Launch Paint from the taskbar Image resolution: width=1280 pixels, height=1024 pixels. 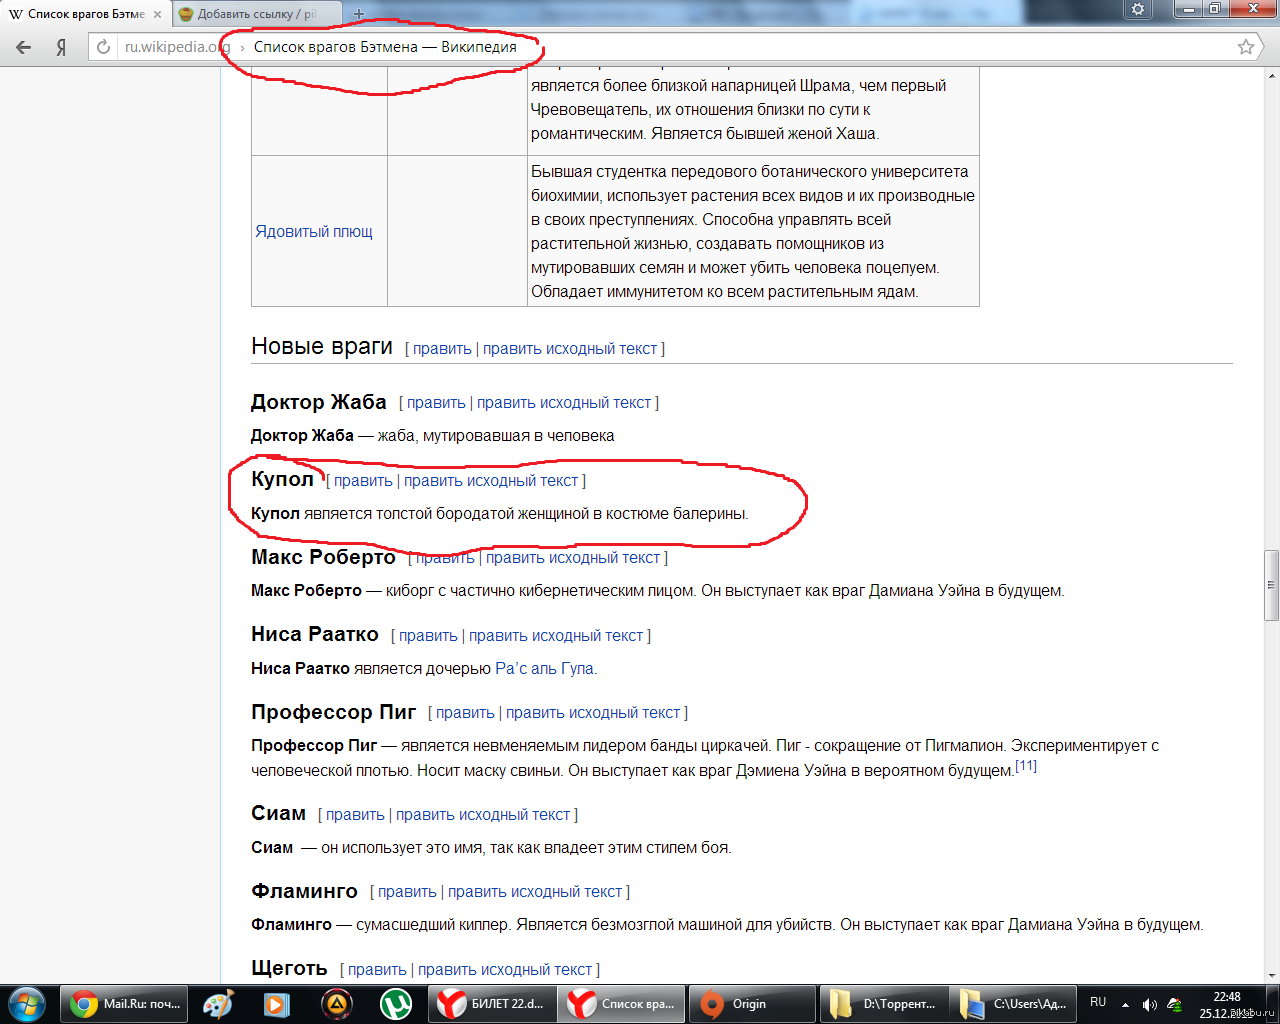218,1004
